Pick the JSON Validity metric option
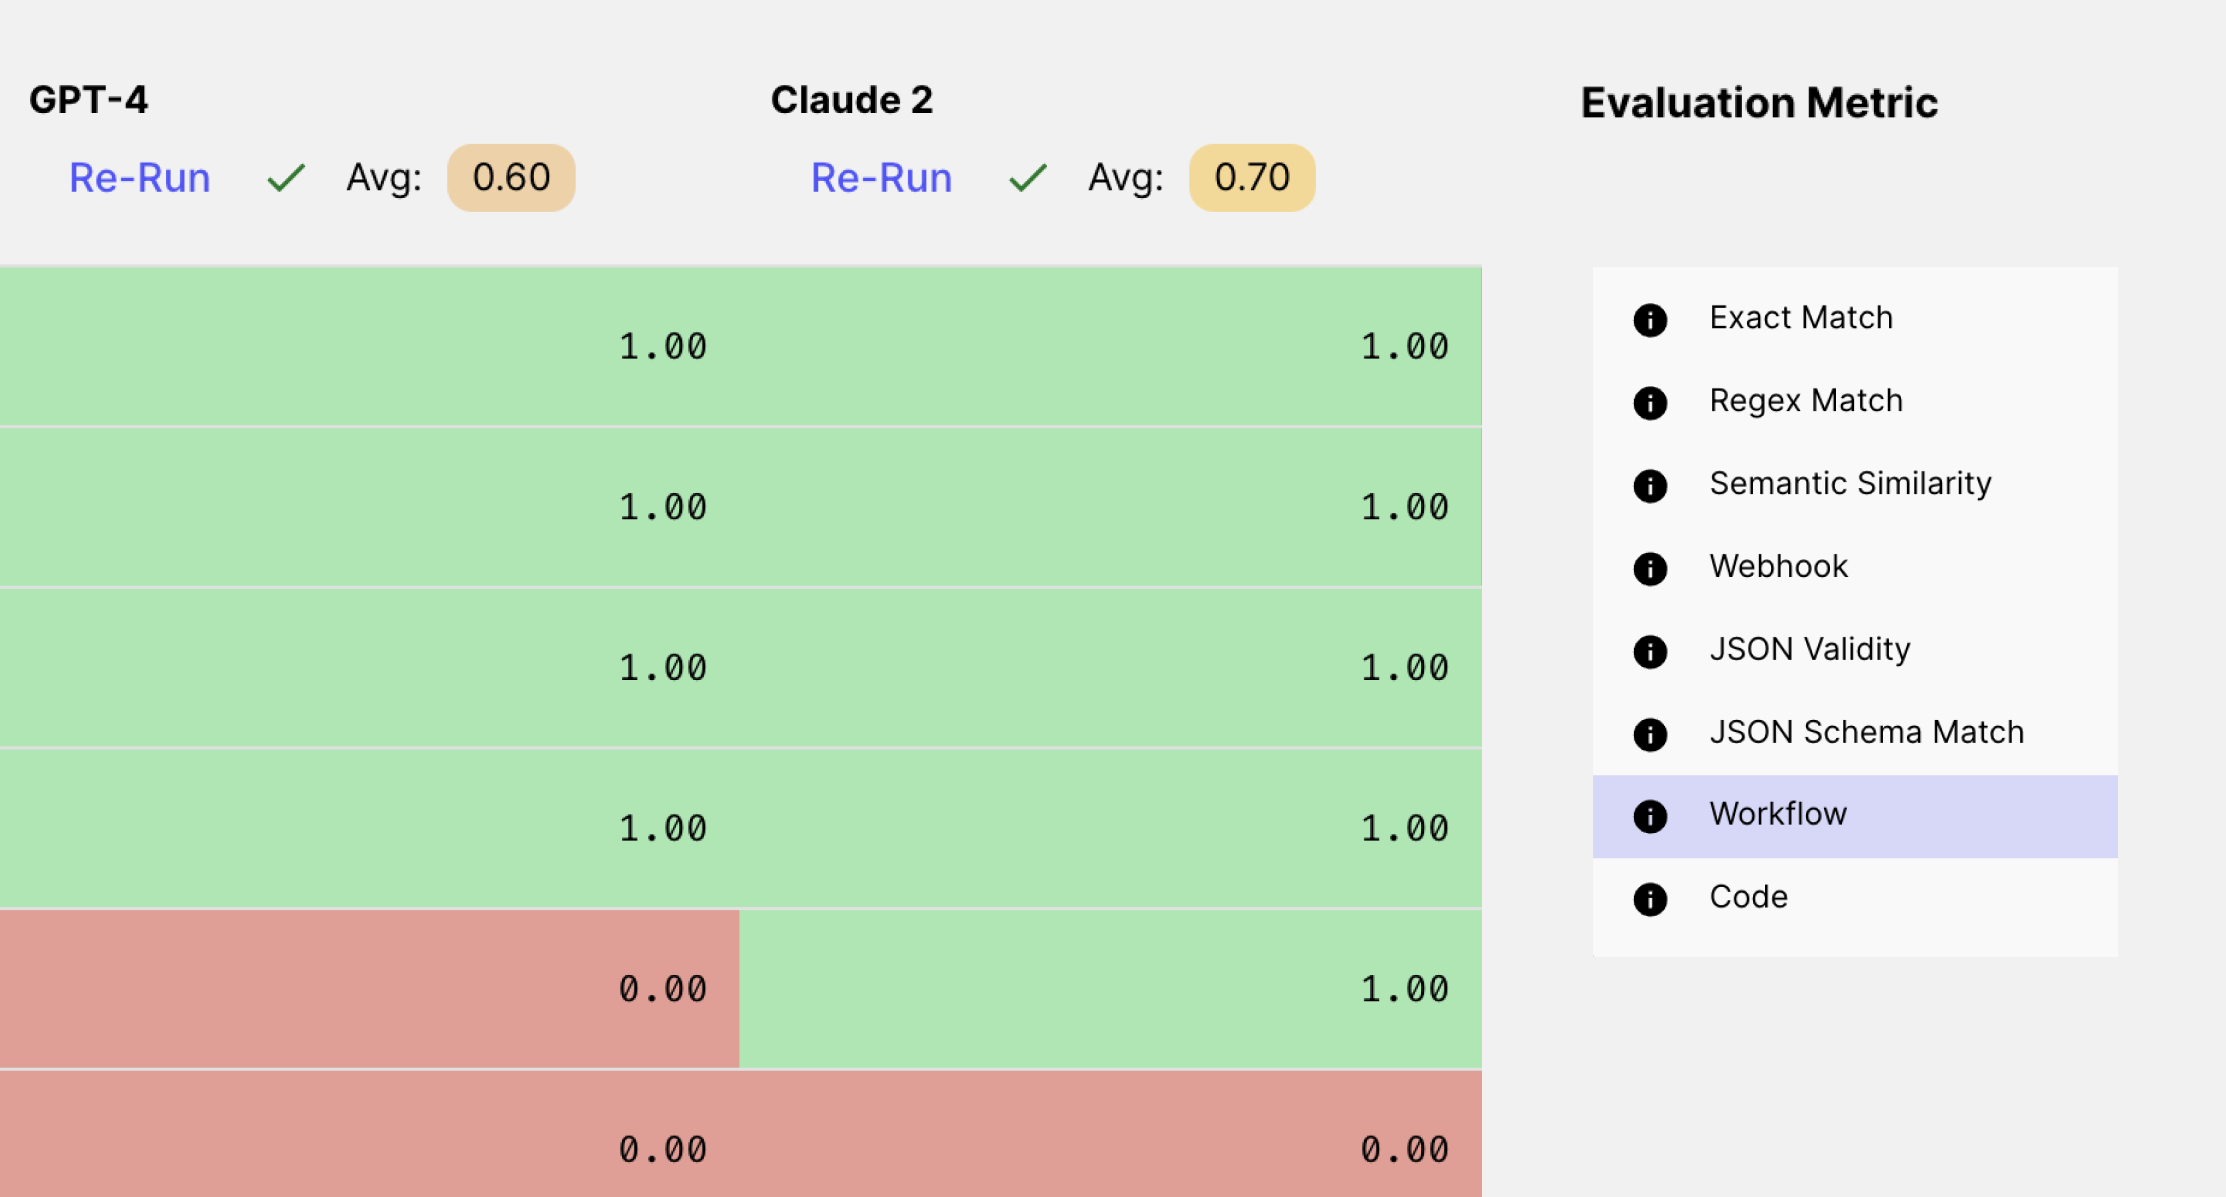The image size is (2226, 1197). 1809,650
